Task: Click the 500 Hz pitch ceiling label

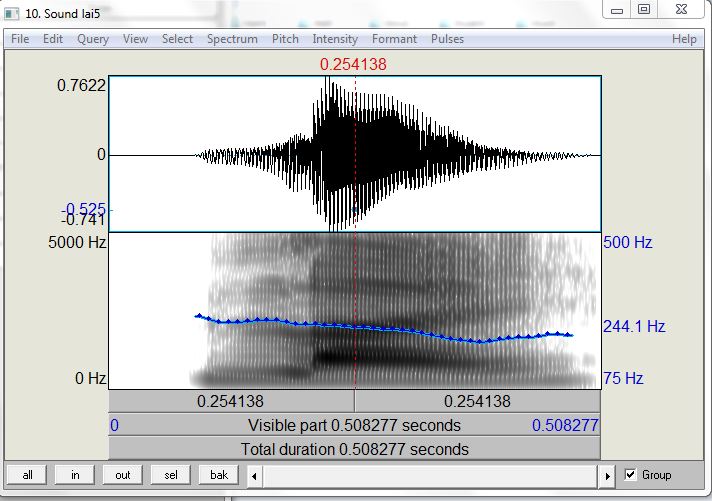Action: point(628,242)
